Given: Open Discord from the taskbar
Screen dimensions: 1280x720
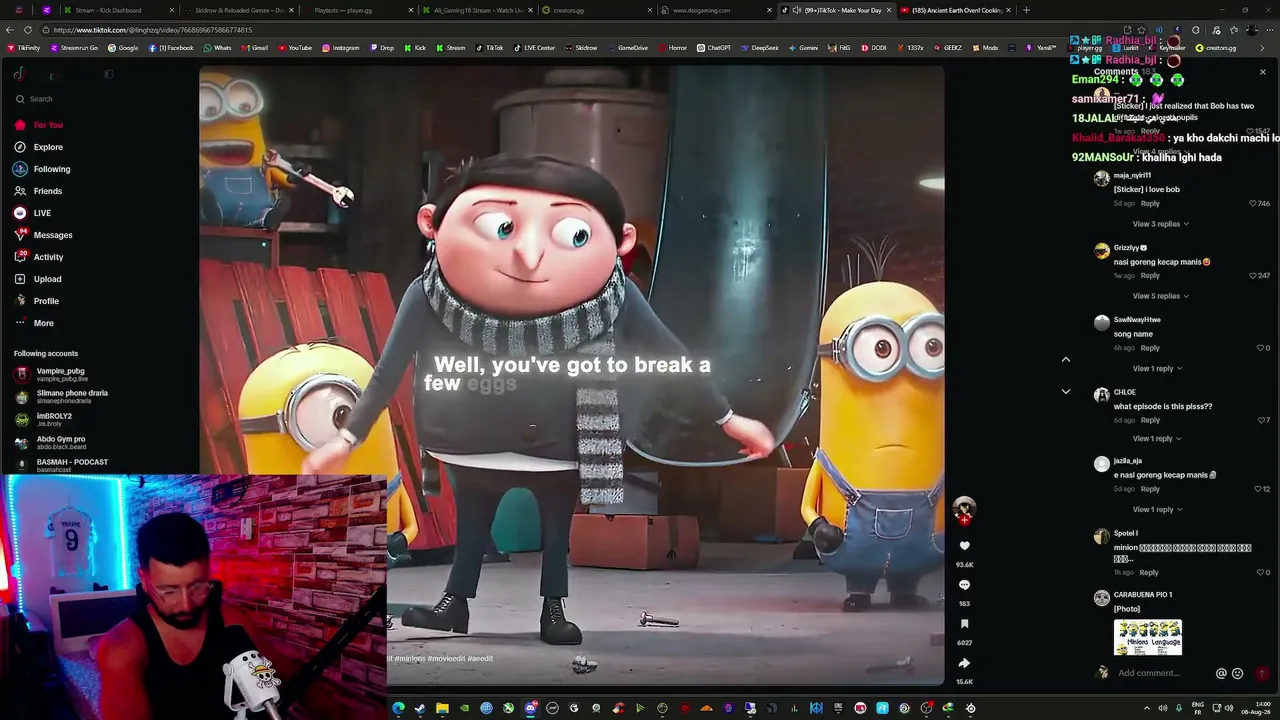Looking at the screenshot, I should click(530, 709).
